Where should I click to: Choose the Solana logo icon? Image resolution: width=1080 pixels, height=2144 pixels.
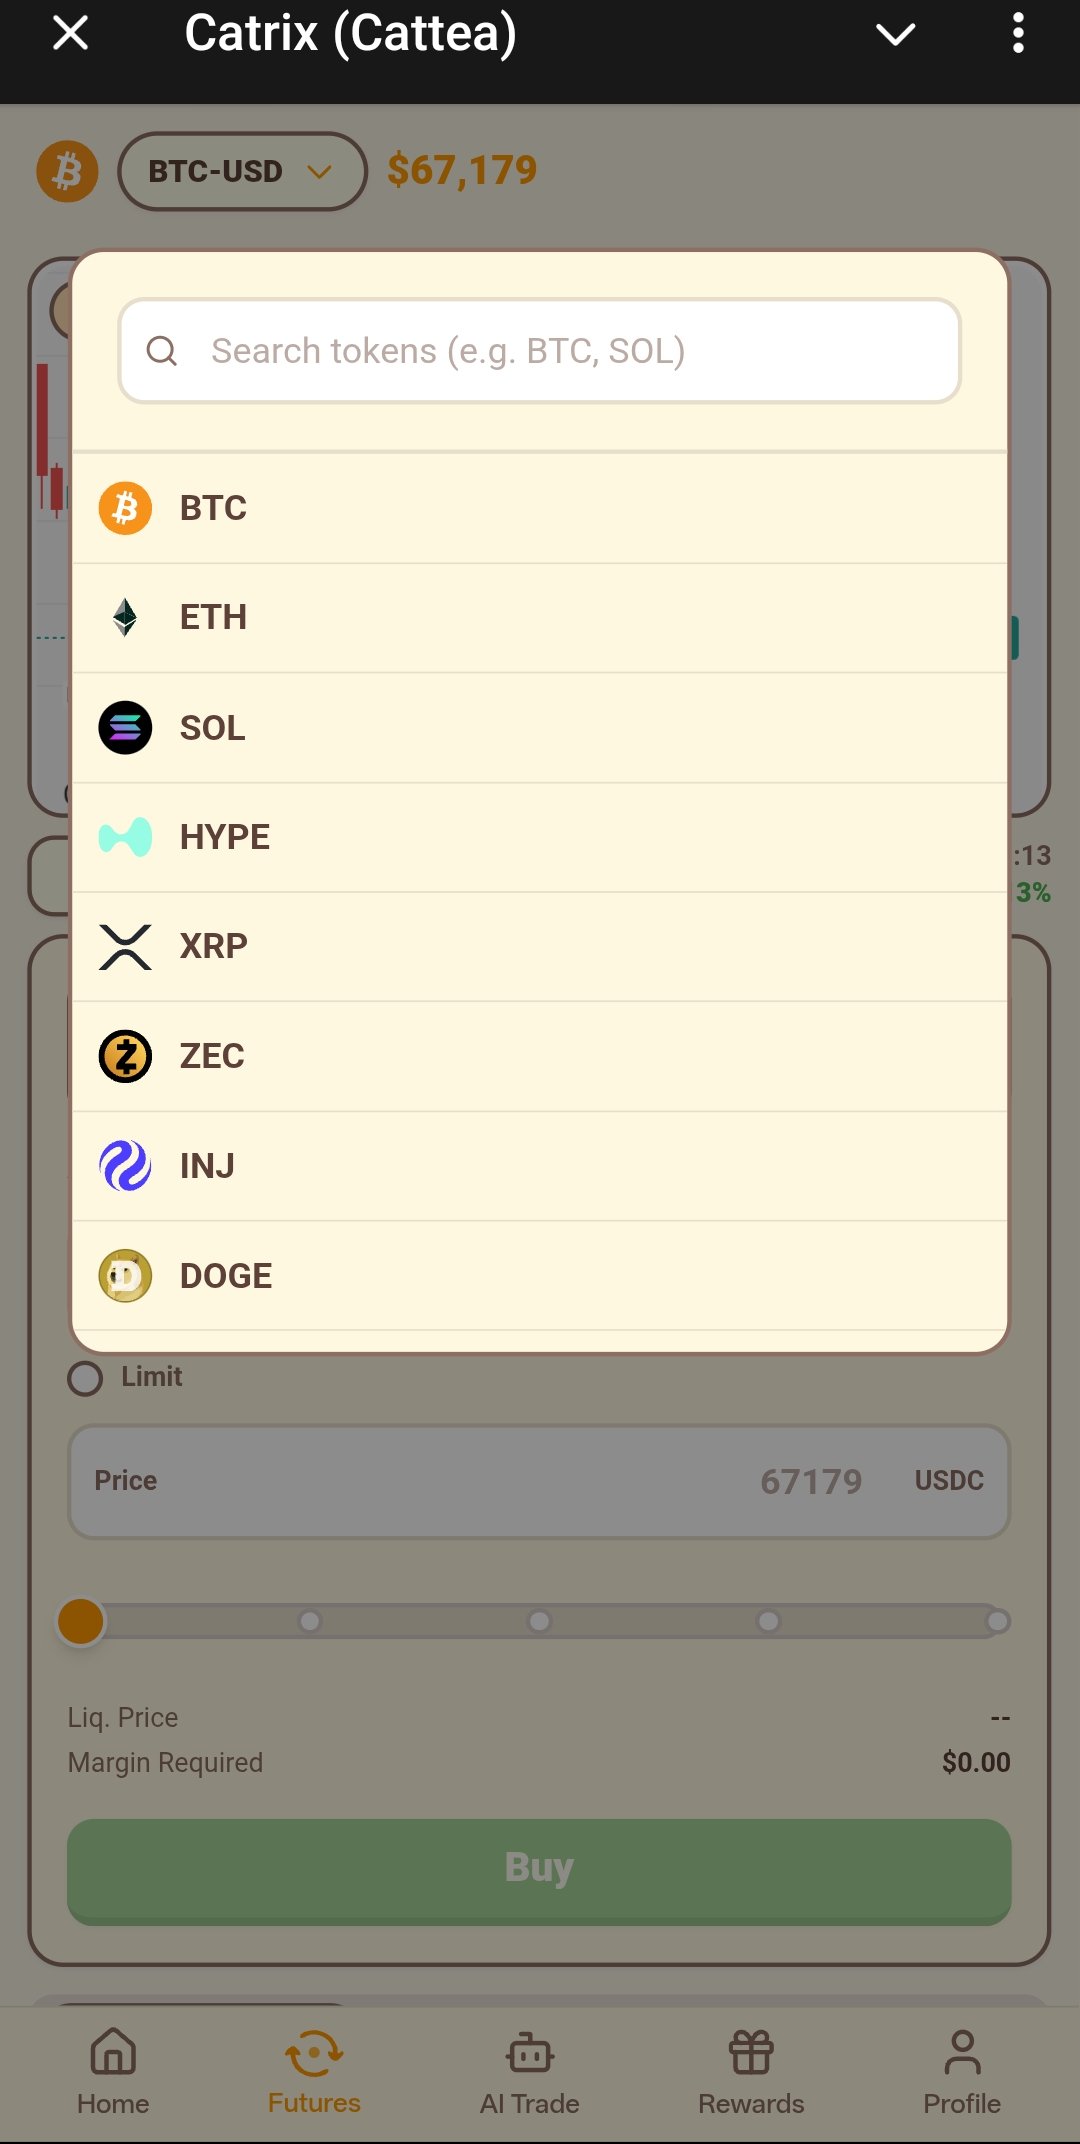125,727
